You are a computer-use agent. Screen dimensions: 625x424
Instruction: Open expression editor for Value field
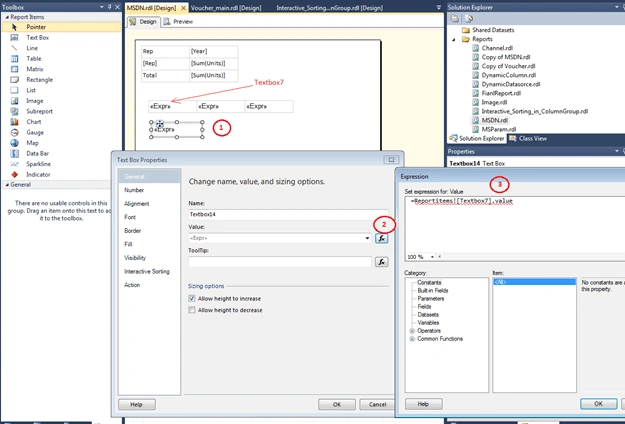coord(381,238)
